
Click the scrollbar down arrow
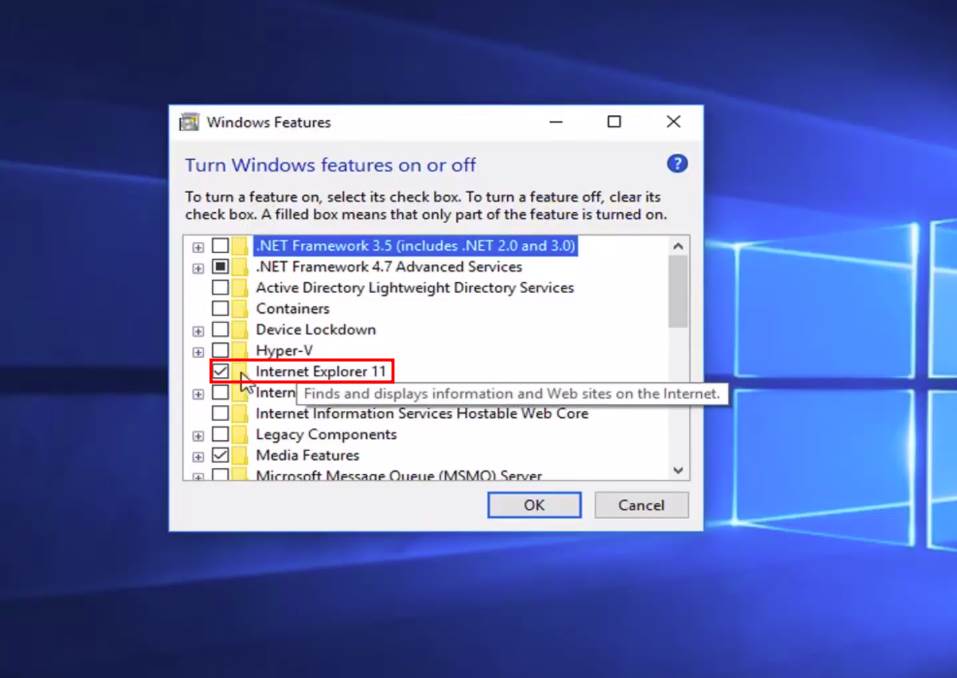pyautogui.click(x=677, y=470)
